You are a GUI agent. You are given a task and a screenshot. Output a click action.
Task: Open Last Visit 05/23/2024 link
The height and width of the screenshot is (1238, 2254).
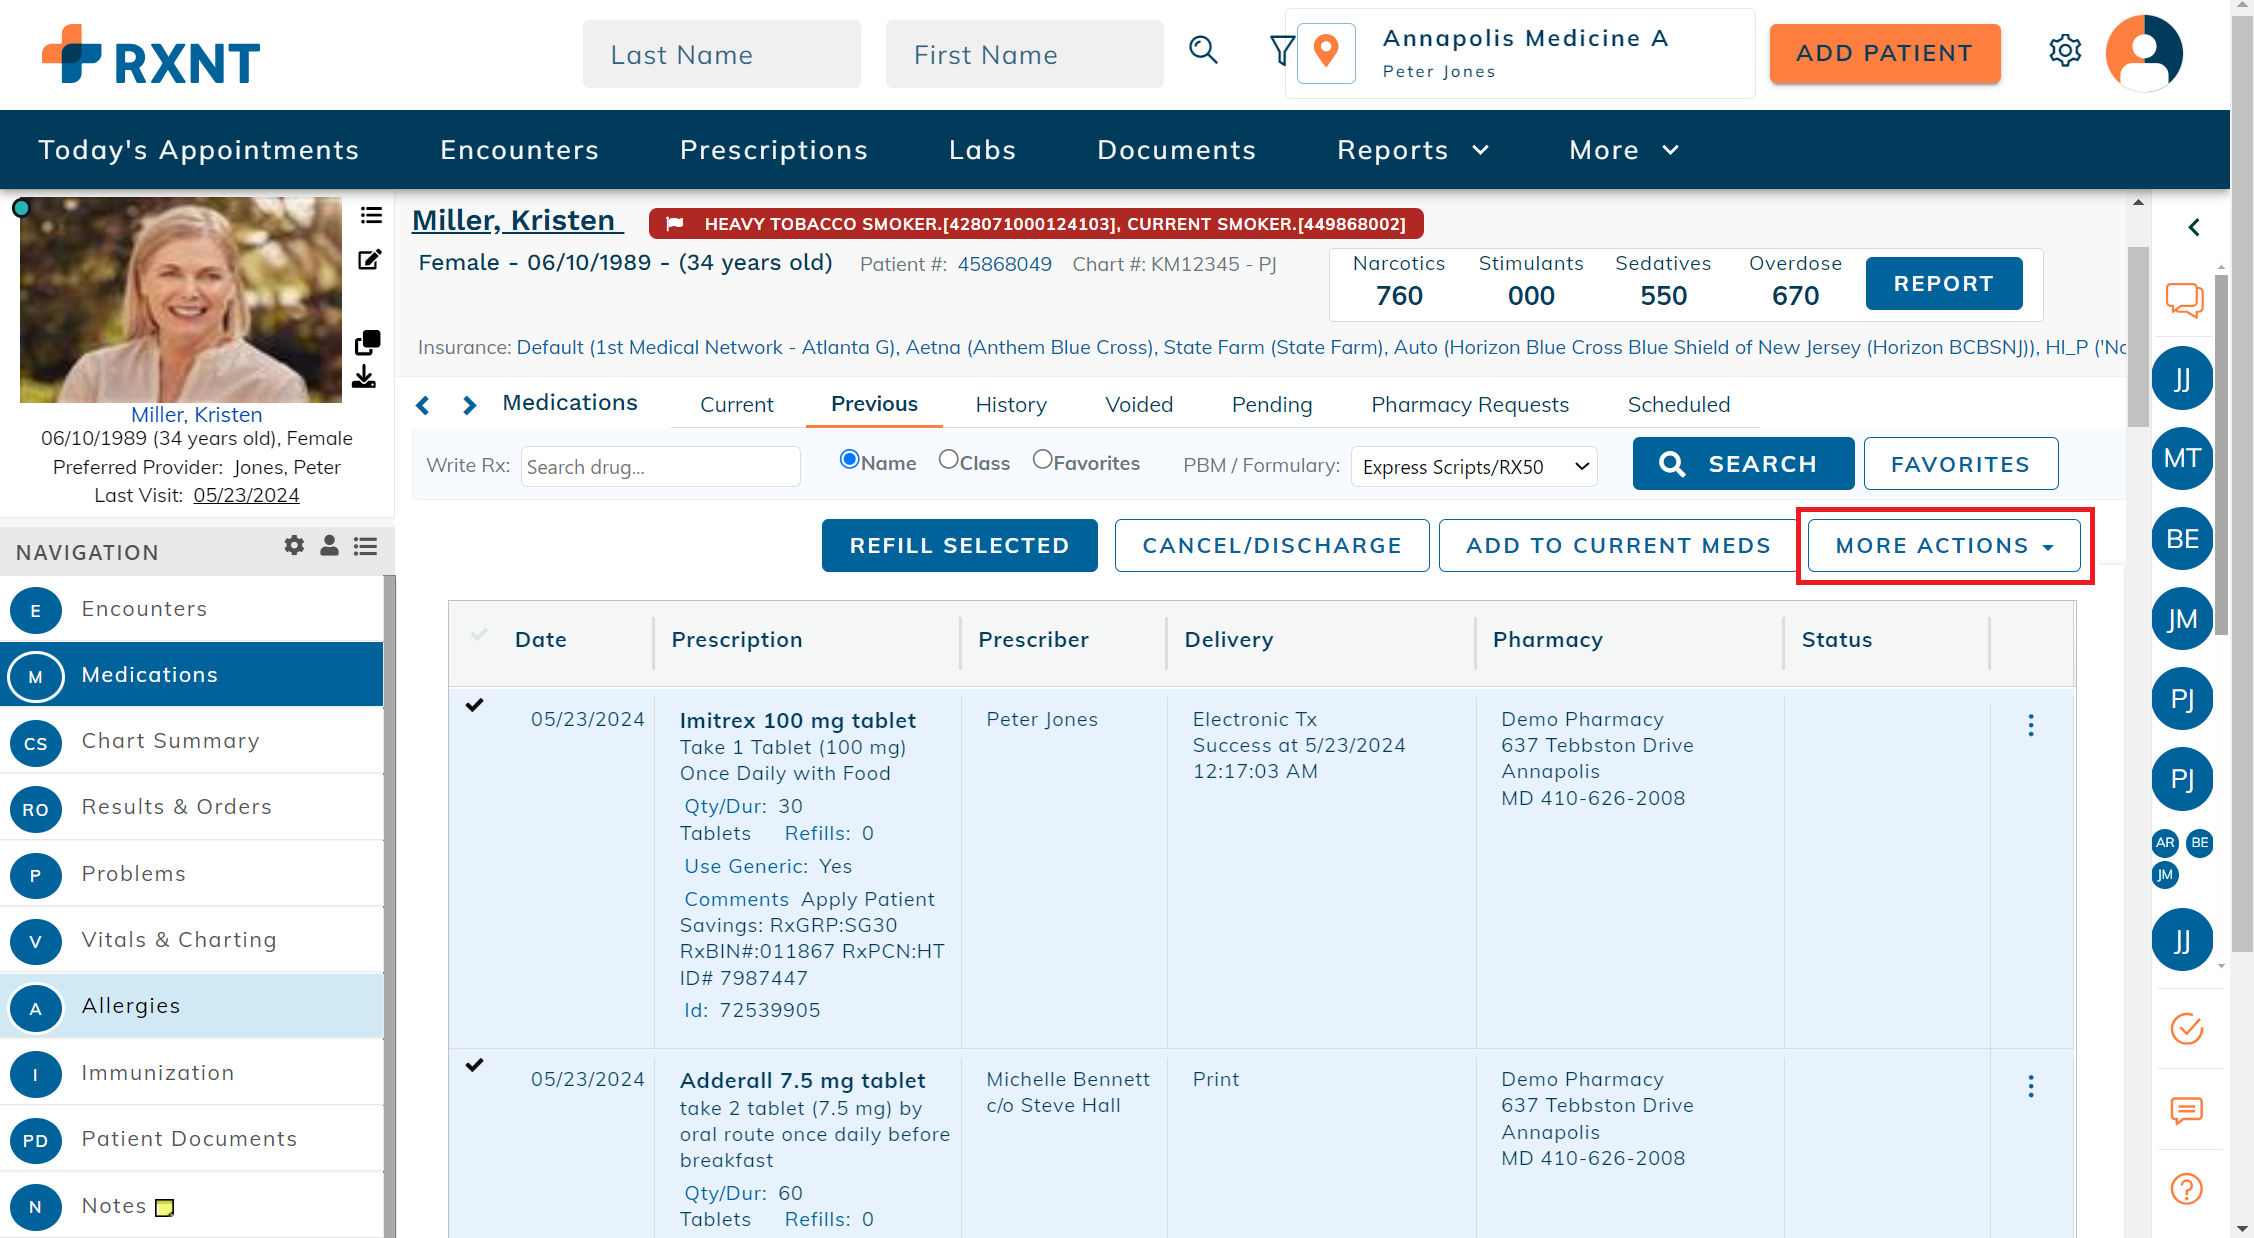tap(246, 495)
